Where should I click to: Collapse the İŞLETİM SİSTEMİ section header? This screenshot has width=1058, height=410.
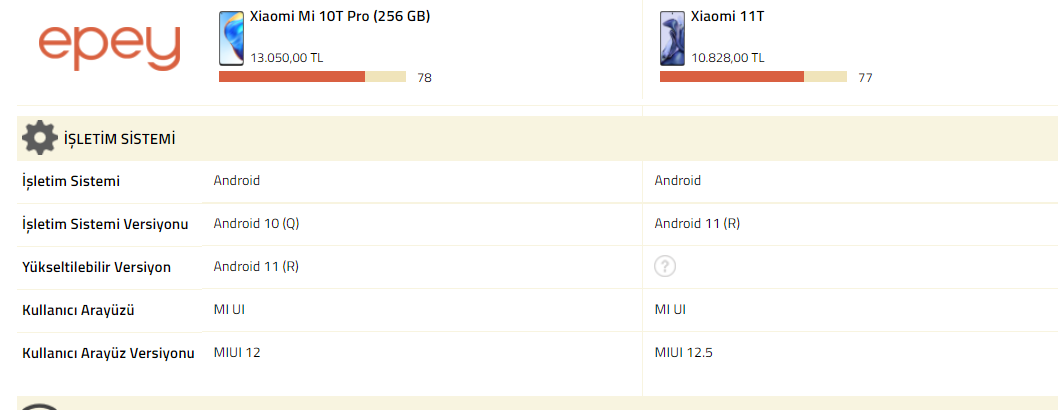120,139
